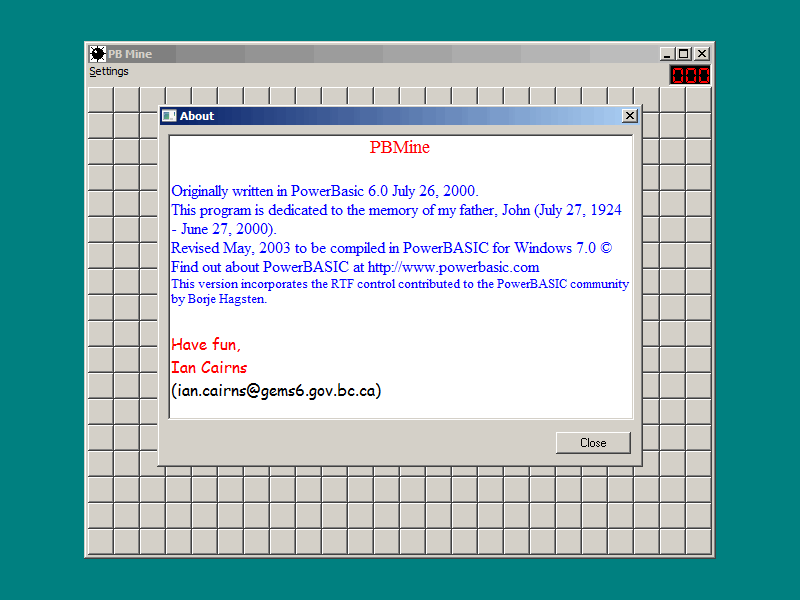Click the About dialog title bar icon

click(169, 116)
